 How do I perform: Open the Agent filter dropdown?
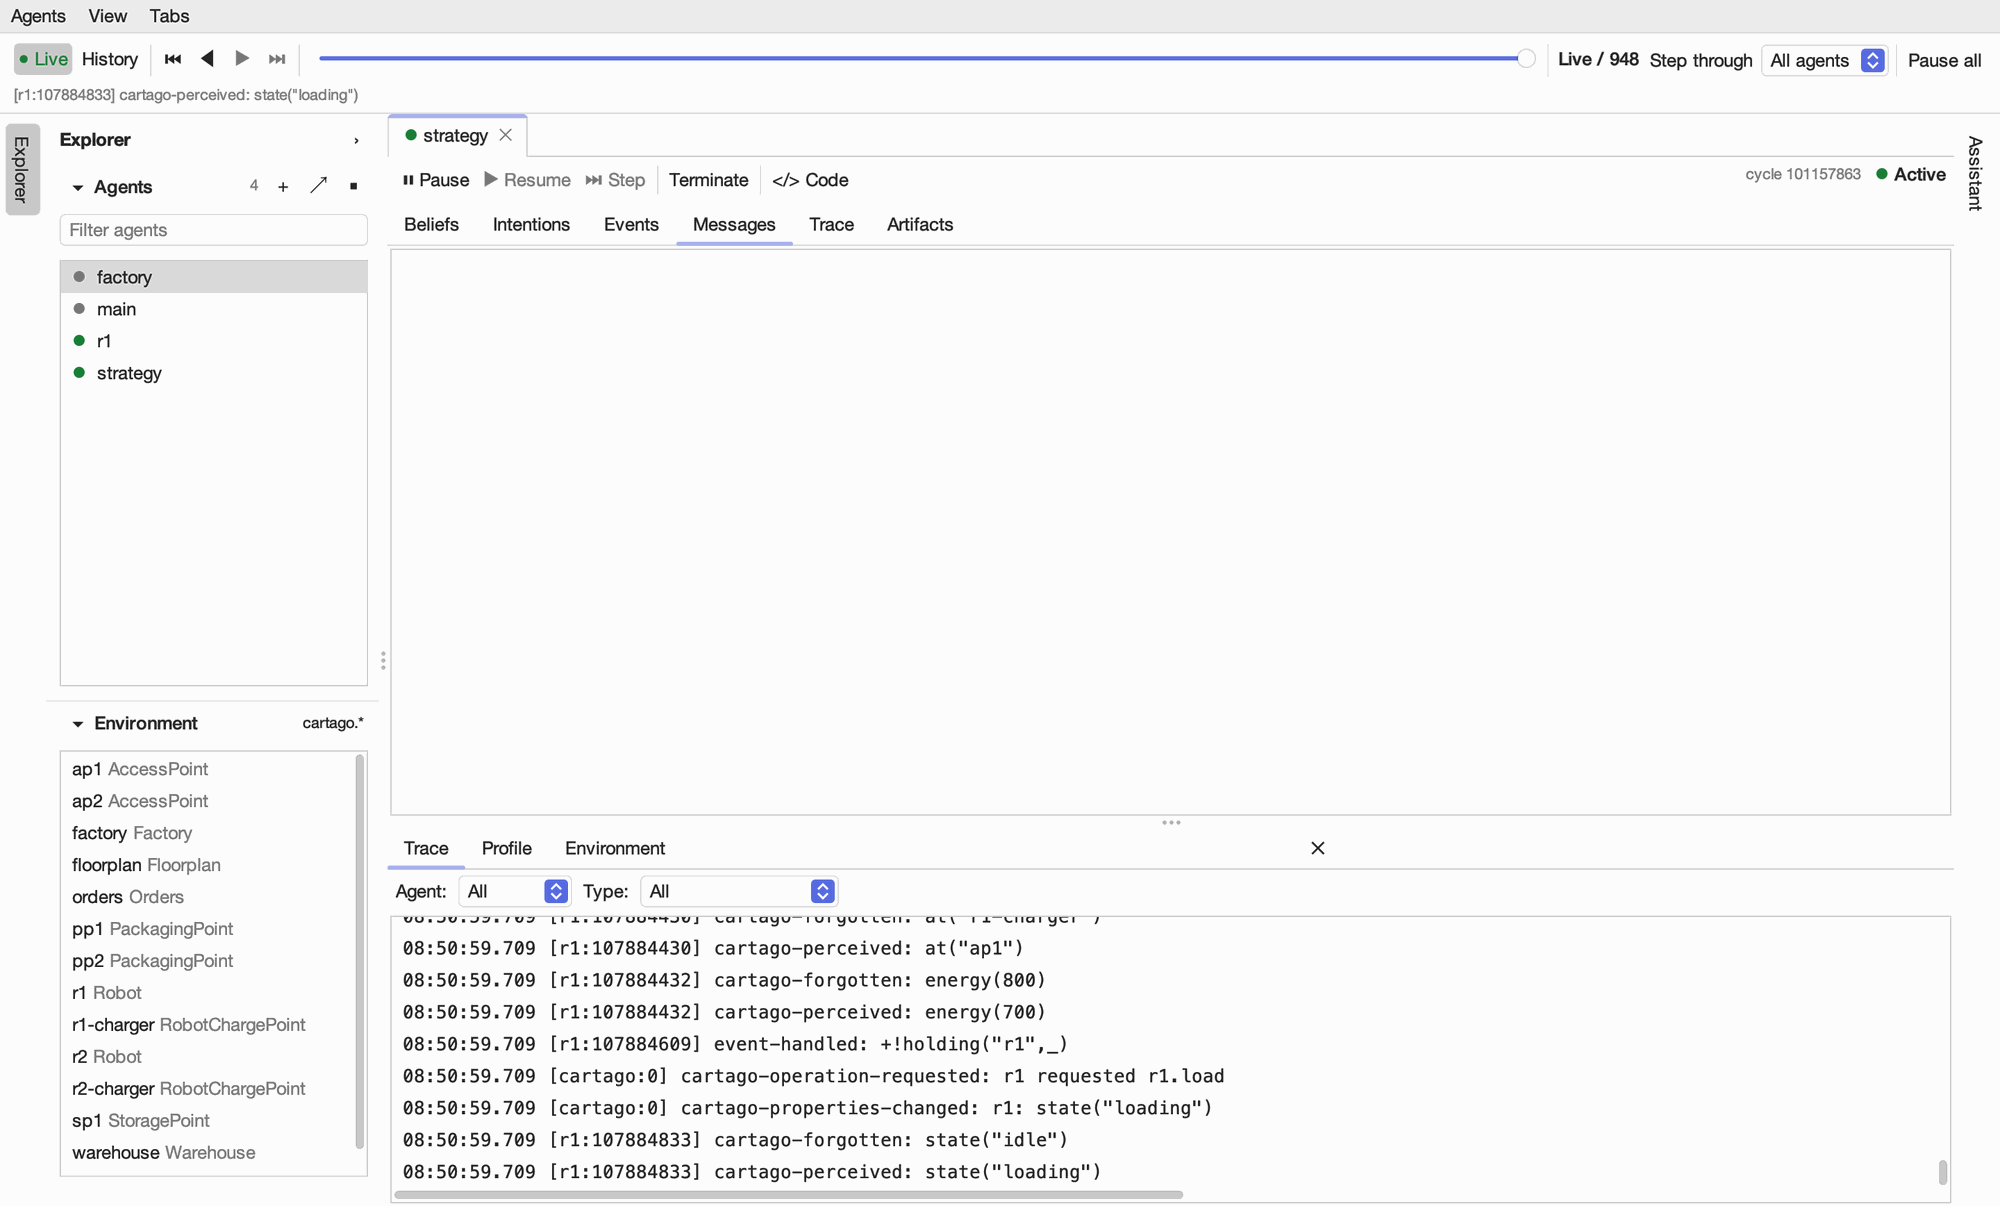pyautogui.click(x=515, y=891)
